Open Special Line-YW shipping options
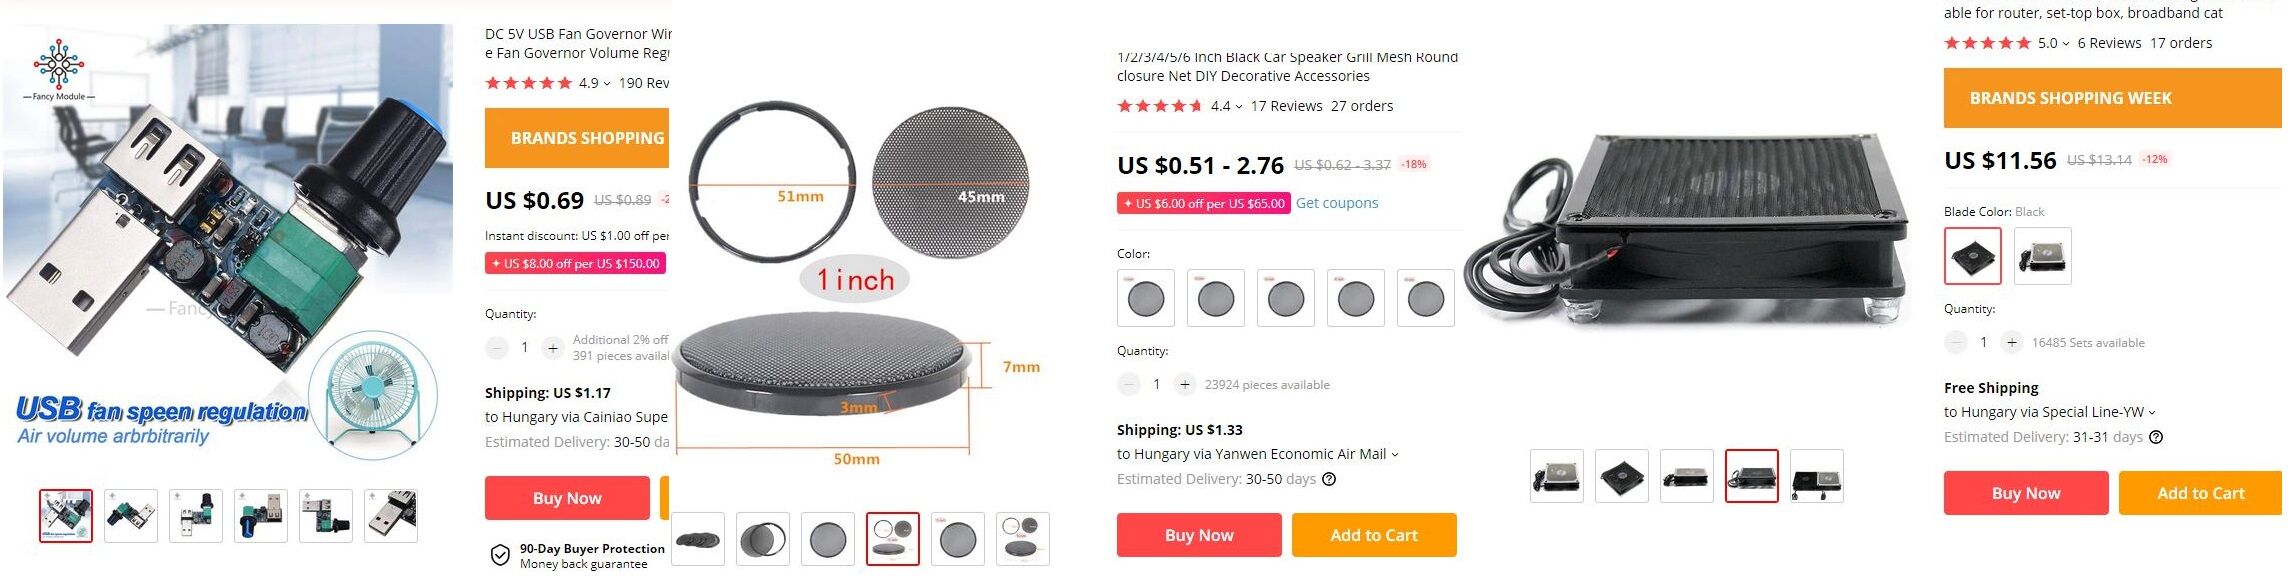This screenshot has width=2295, height=579. (2152, 412)
